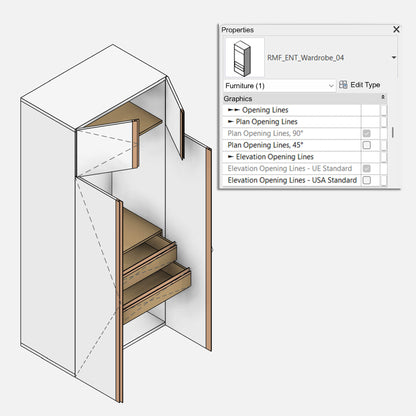Screen dimensions: 416x416
Task: Click Elevation Opening Lines - USA Standard label
Action: click(292, 180)
